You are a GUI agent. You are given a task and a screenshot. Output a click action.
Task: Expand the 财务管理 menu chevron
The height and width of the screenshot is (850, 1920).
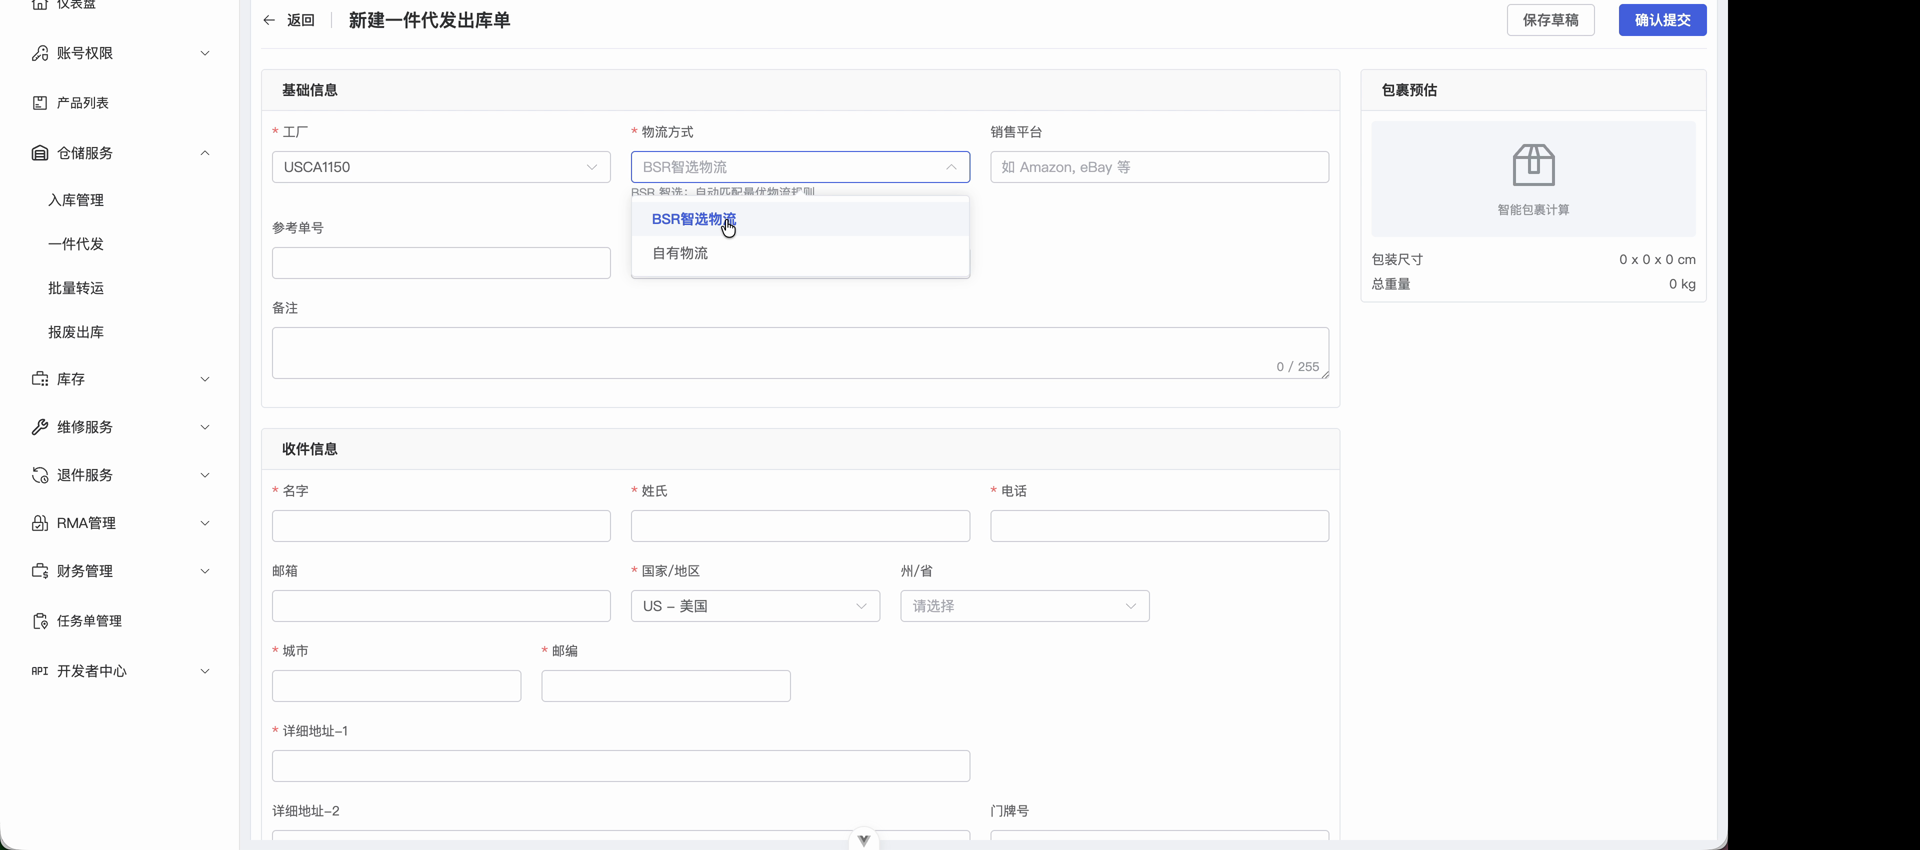tap(205, 571)
